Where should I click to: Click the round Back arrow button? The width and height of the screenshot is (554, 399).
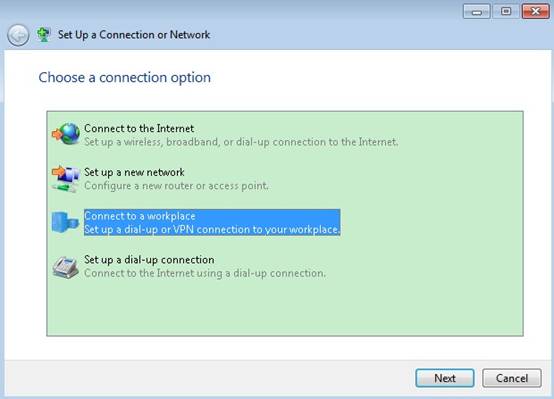tap(18, 35)
